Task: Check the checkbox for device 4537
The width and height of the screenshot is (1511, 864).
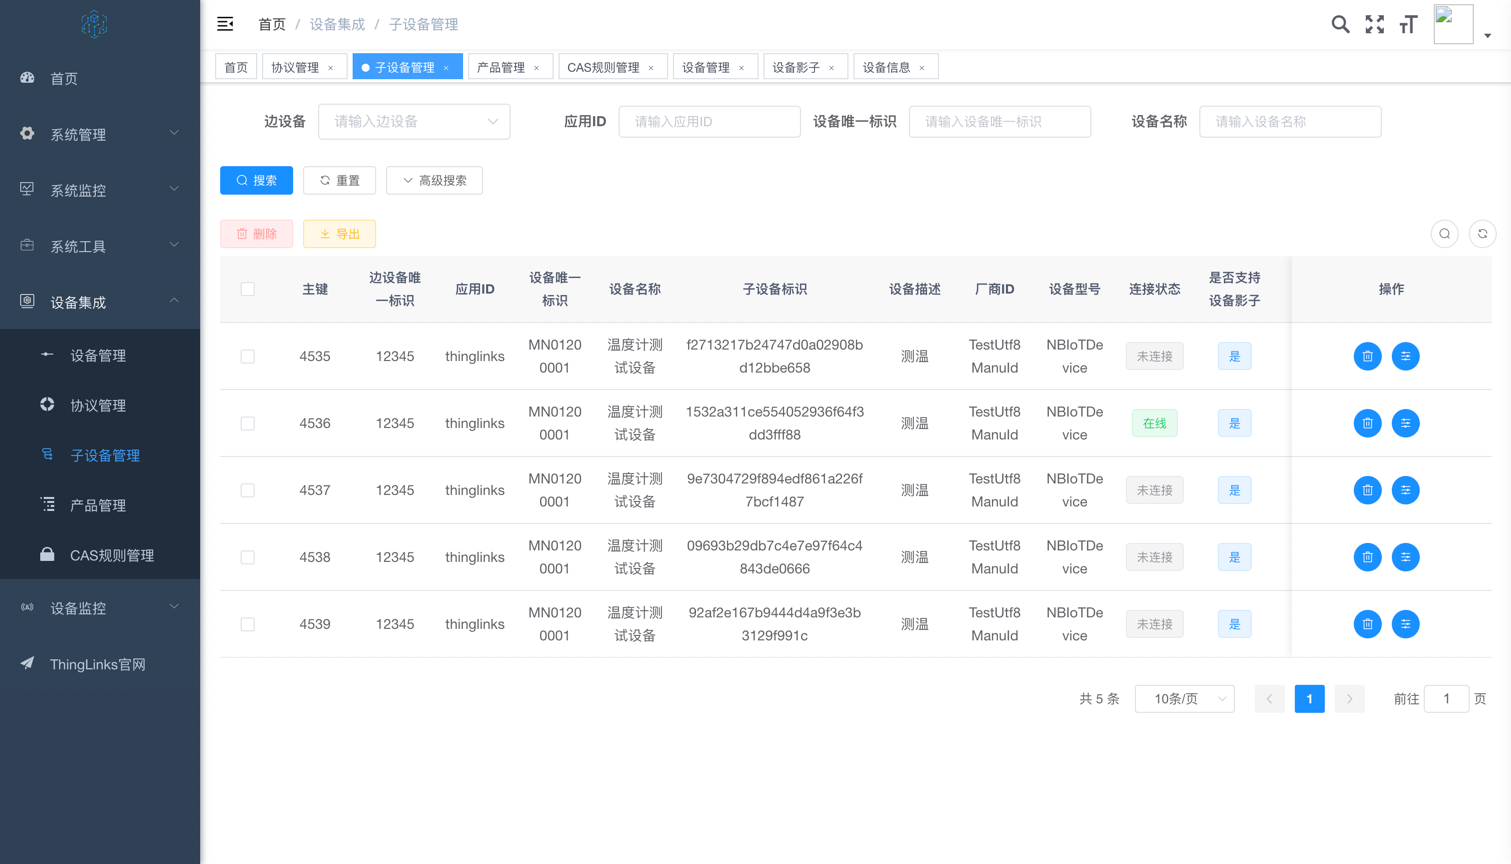Action: [x=247, y=490]
